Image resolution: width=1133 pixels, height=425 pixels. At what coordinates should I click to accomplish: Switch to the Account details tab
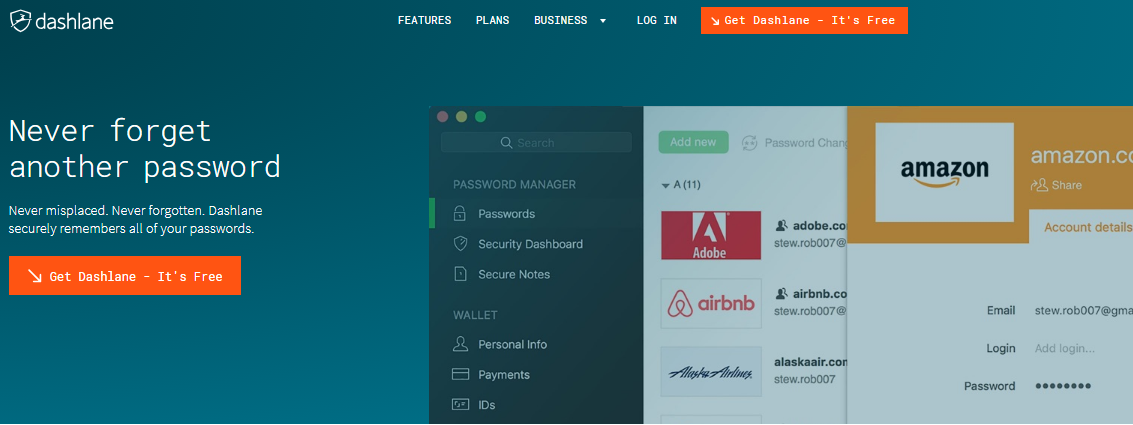[x=1081, y=227]
